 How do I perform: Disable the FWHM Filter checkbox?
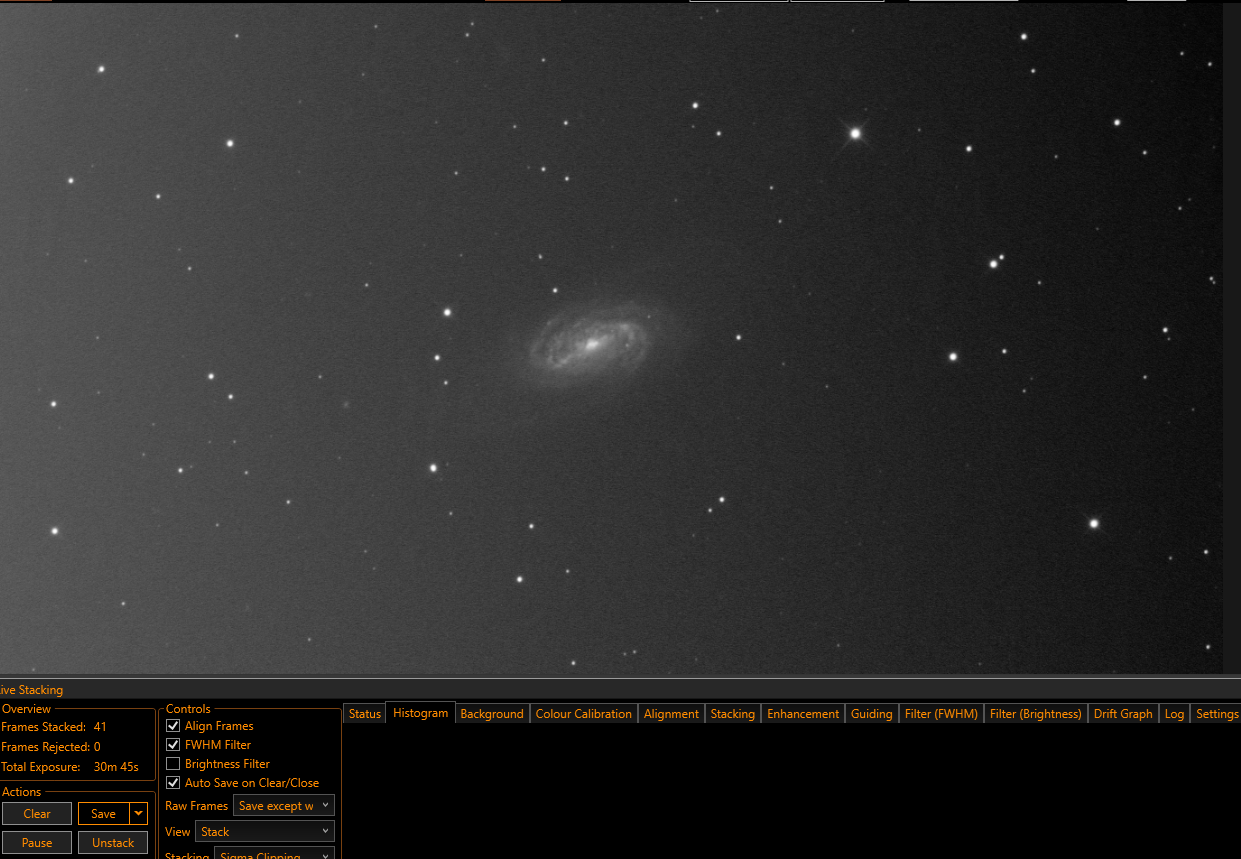(x=173, y=745)
